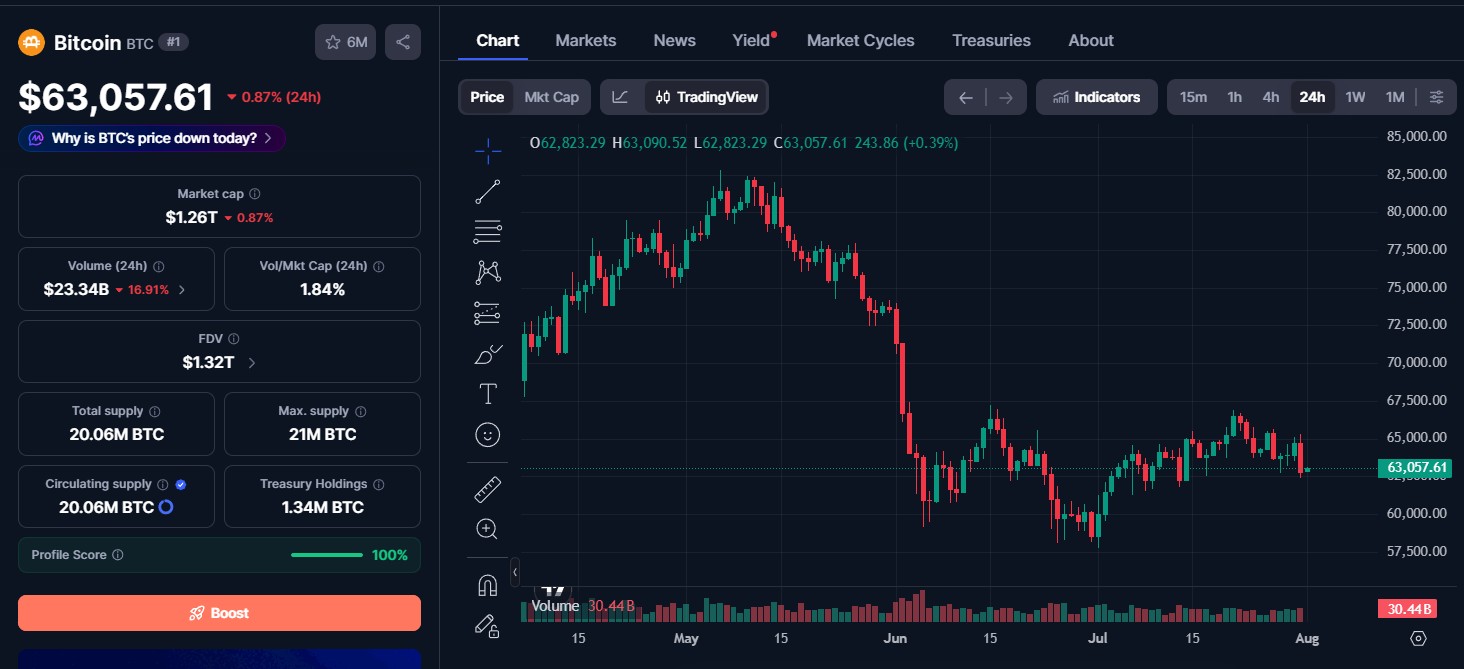Click the verified badge beside Circulating supply
Screen dimensions: 1464x669
pos(181,484)
